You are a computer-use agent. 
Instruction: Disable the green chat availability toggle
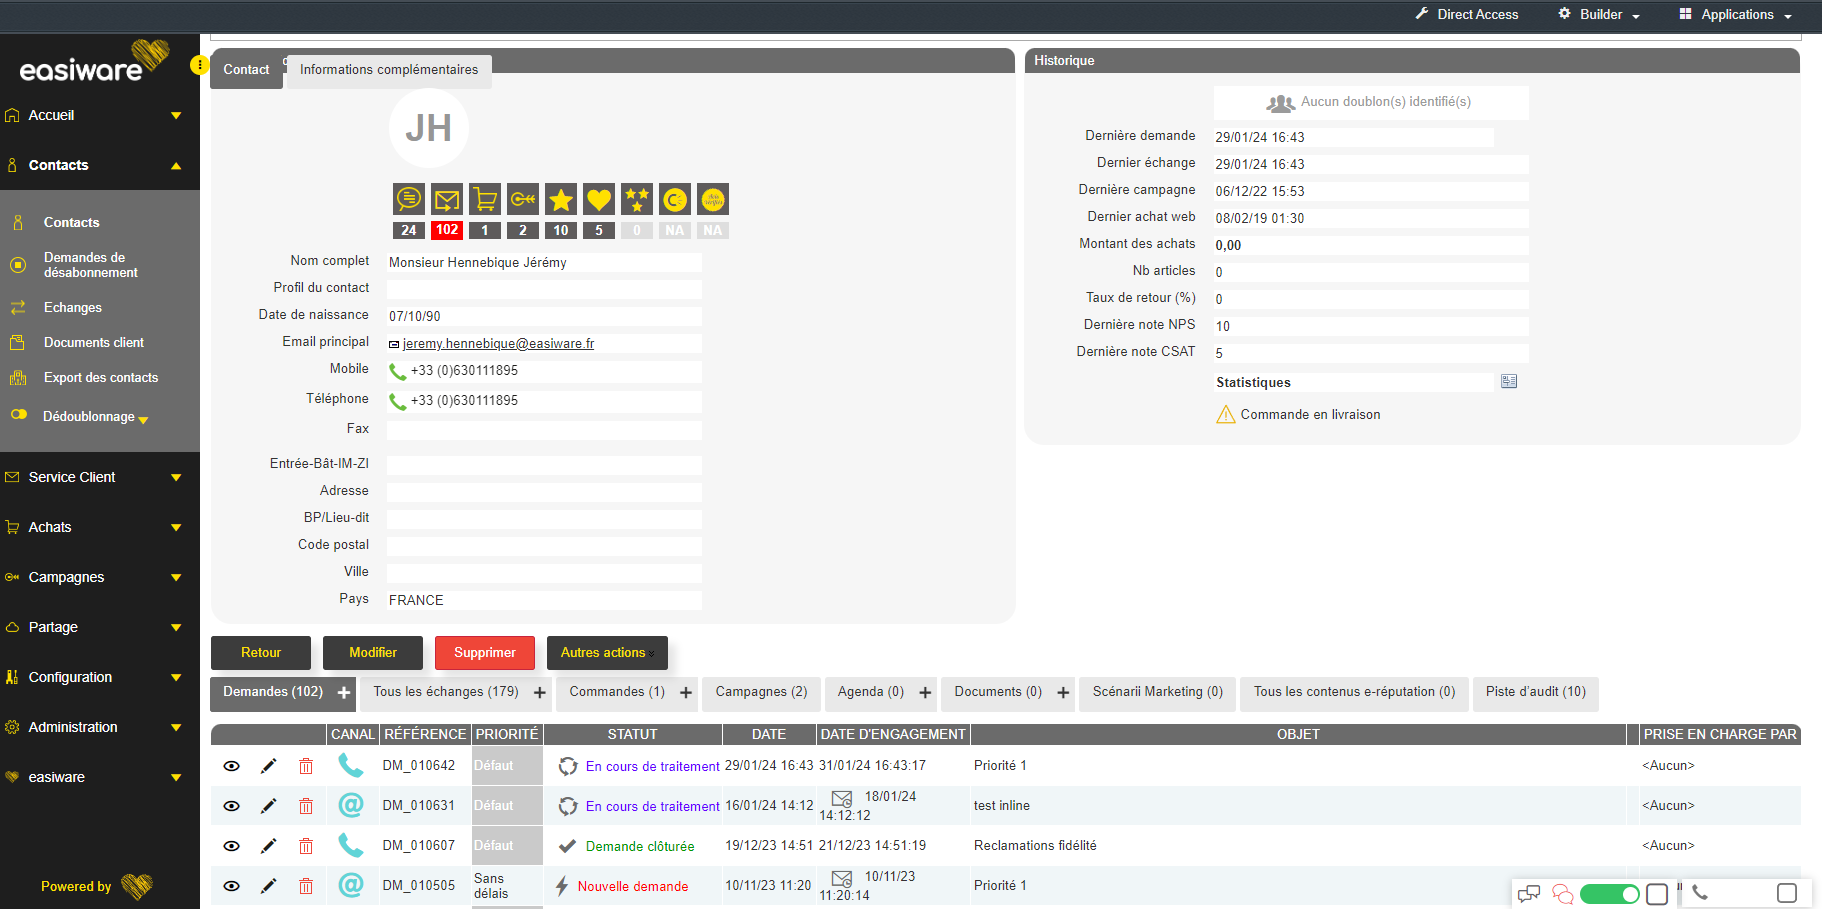pyautogui.click(x=1610, y=894)
